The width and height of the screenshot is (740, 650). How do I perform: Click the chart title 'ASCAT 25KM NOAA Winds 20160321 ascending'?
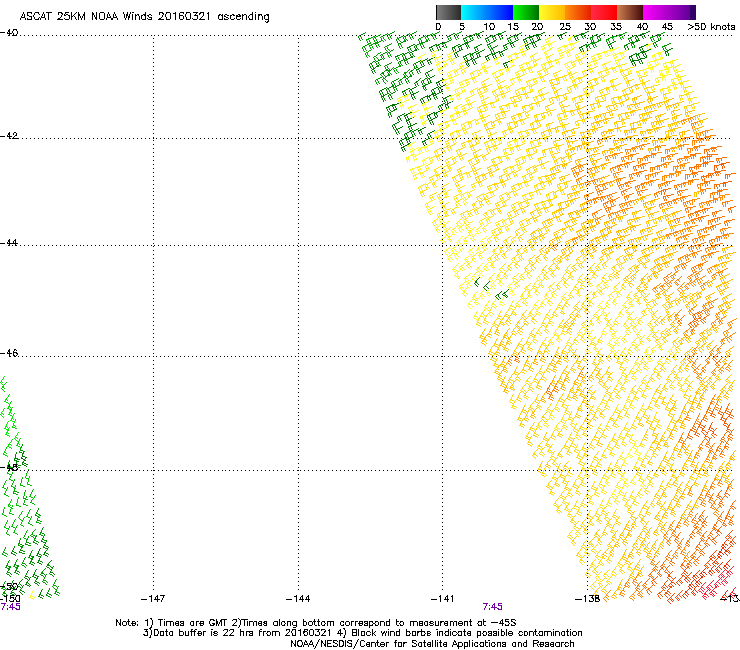(144, 17)
